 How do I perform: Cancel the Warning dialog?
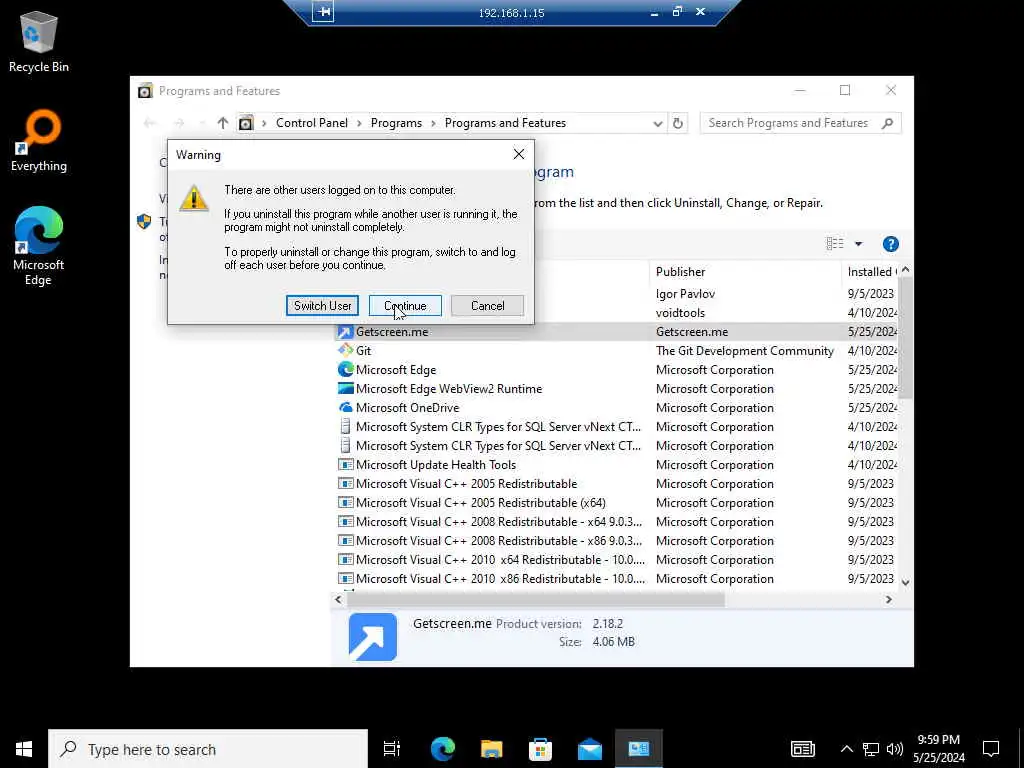[487, 306]
